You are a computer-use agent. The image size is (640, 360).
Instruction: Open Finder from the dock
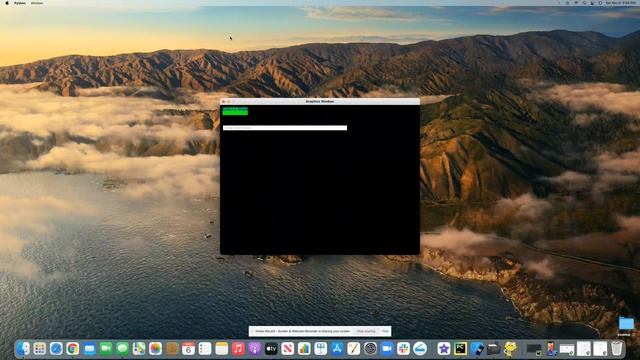[23, 349]
